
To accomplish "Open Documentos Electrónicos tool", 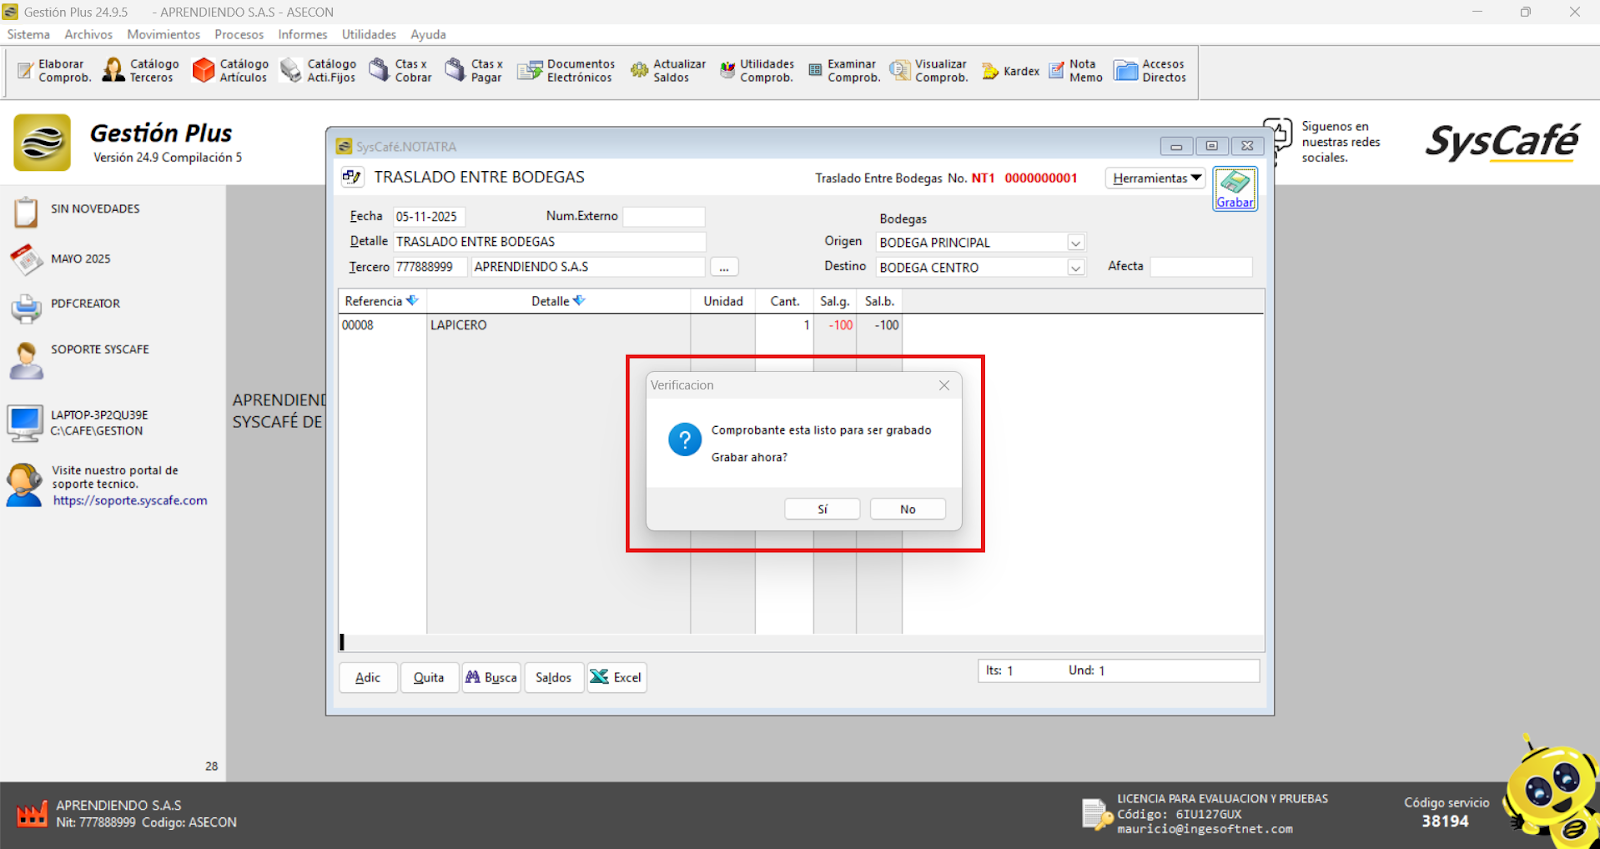I will click(x=565, y=70).
